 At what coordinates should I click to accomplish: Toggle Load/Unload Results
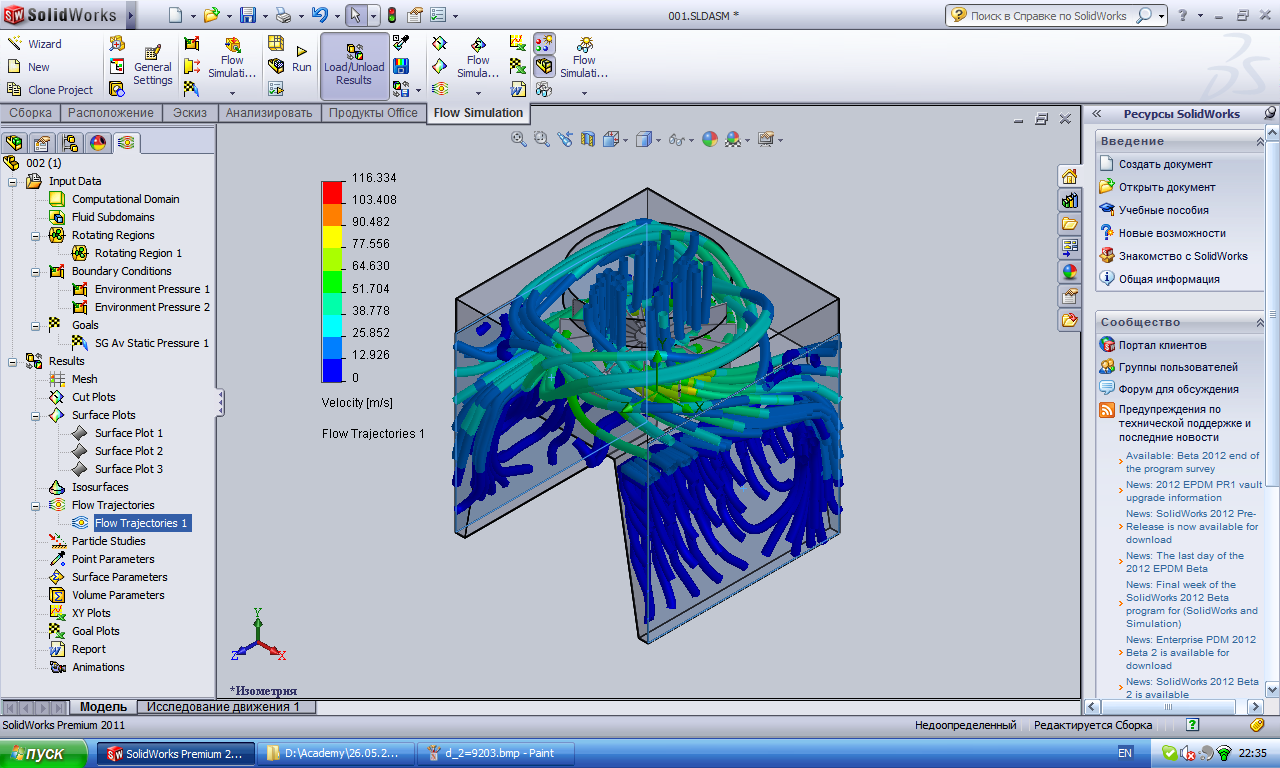pos(354,65)
